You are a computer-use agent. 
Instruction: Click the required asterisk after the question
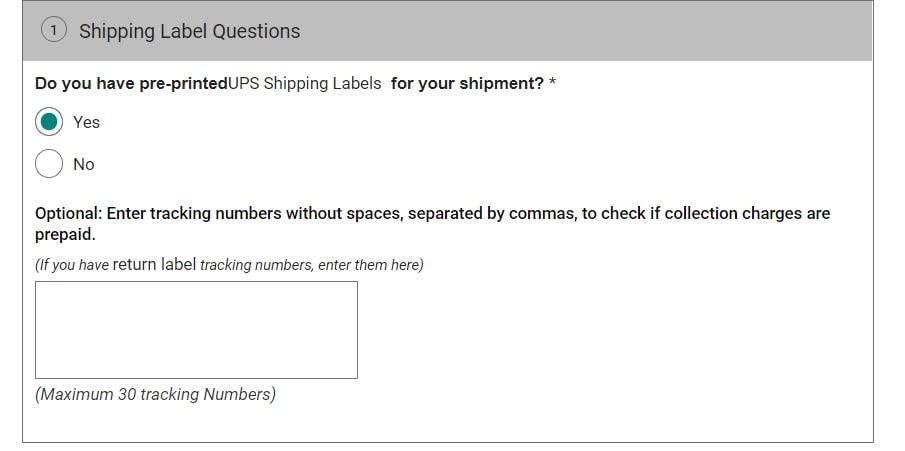pyautogui.click(x=552, y=84)
